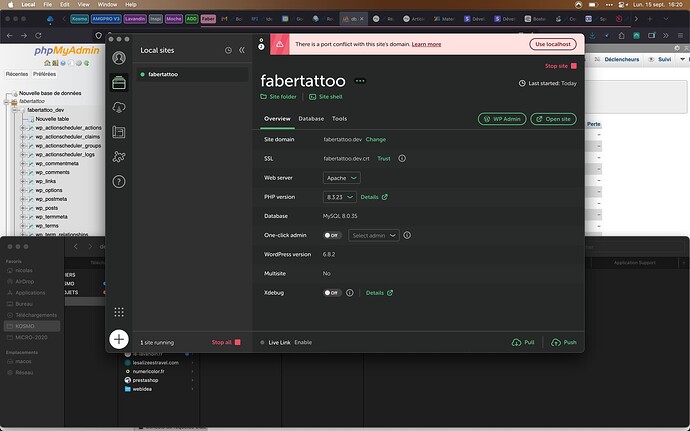Image resolution: width=690 pixels, height=431 pixels.
Task: Open the fabertattoo three-dot options menu
Action: (x=360, y=81)
